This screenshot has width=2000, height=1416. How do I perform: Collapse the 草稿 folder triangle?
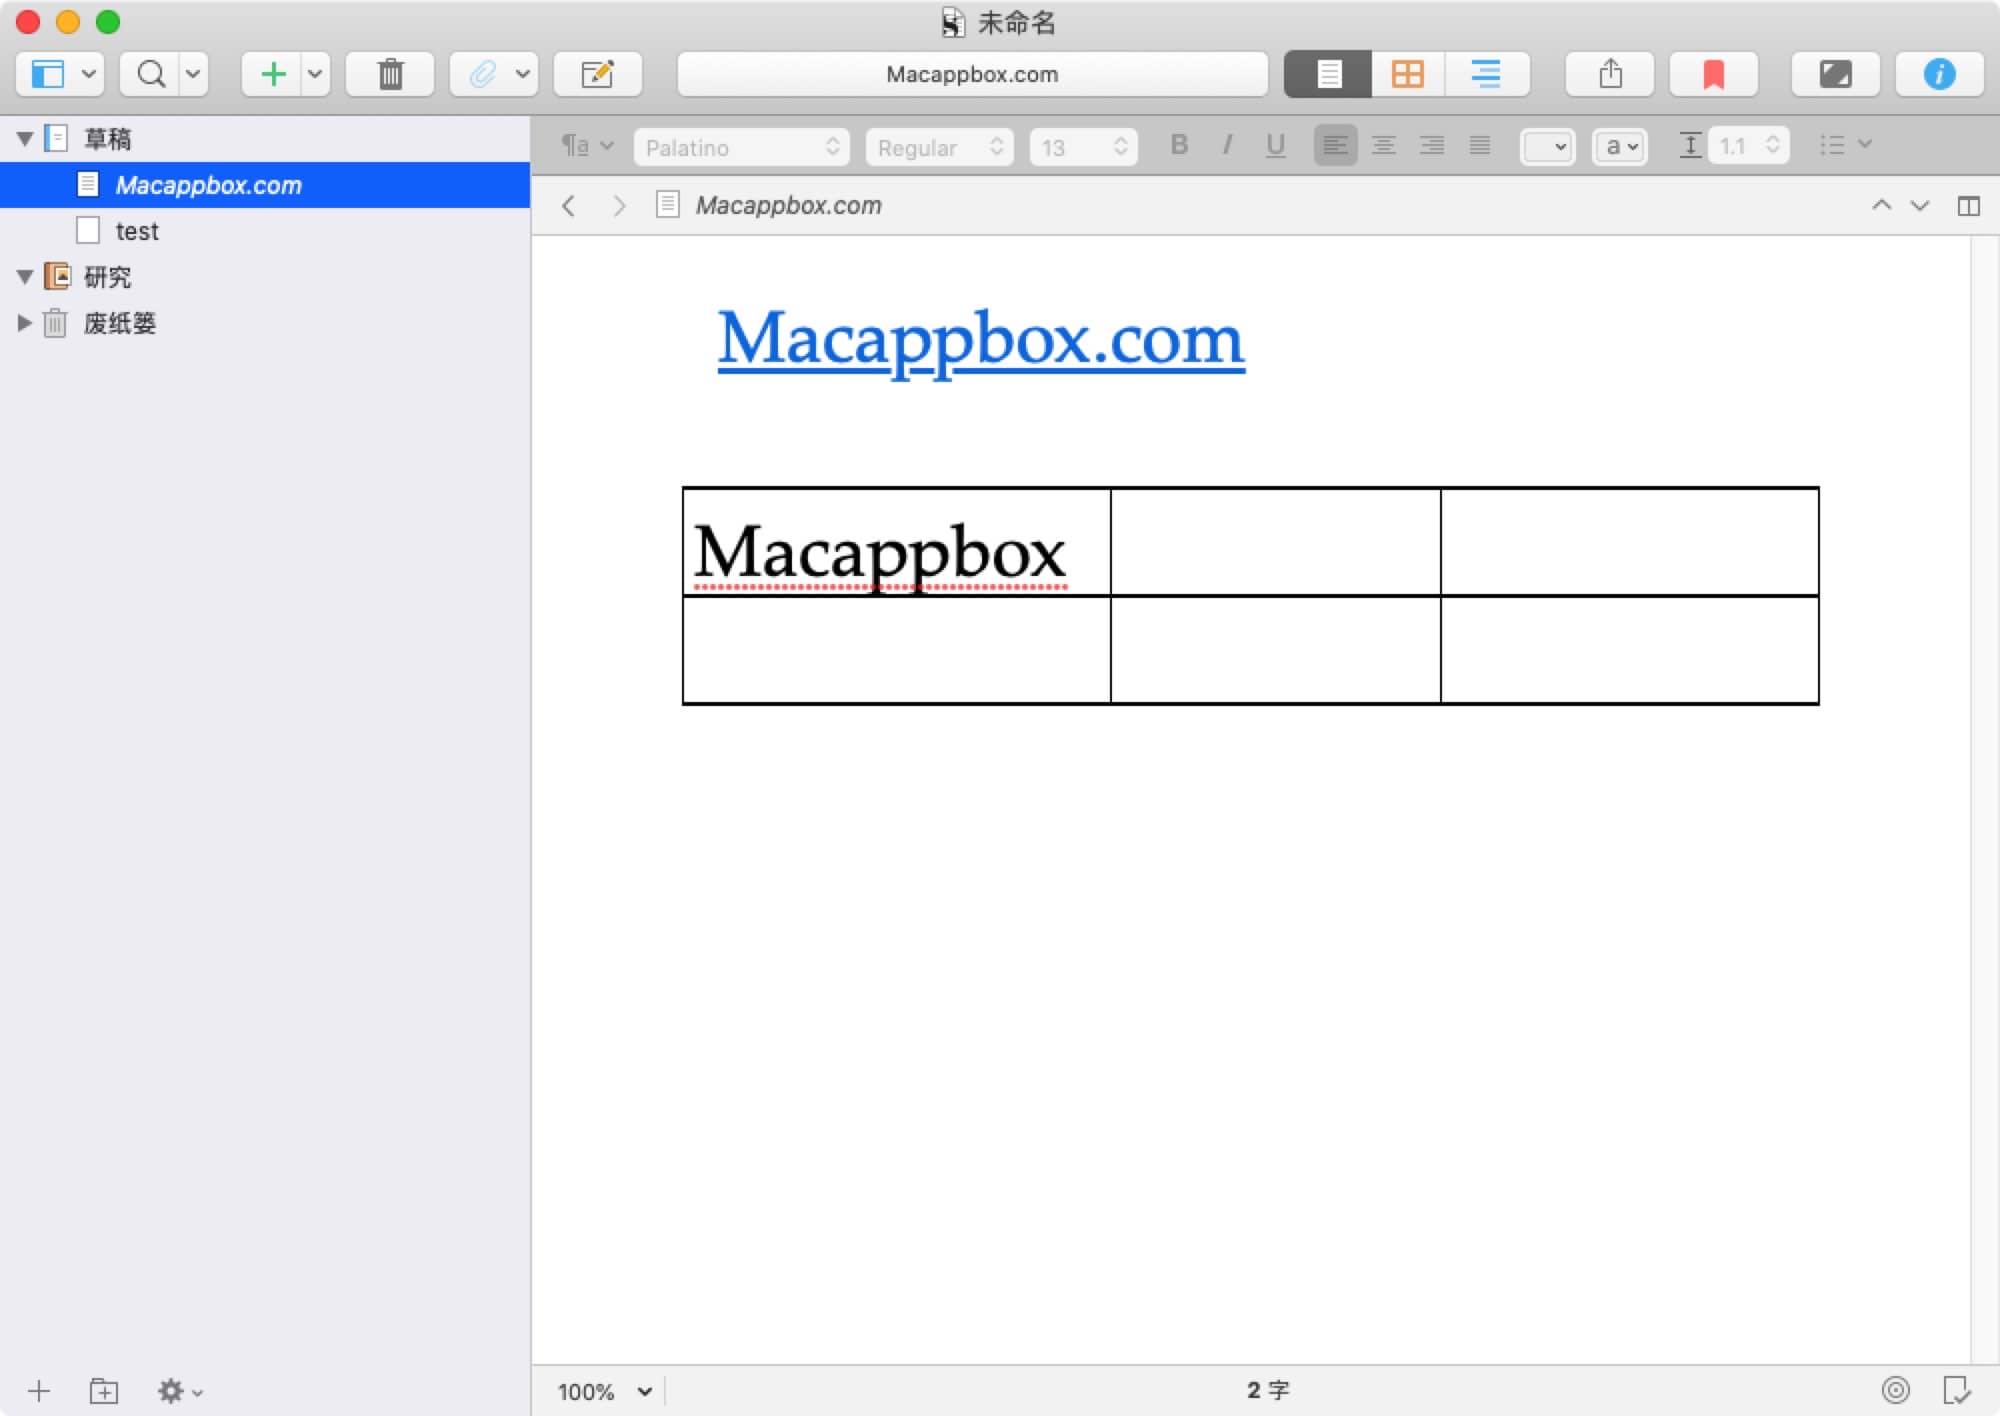[x=25, y=139]
